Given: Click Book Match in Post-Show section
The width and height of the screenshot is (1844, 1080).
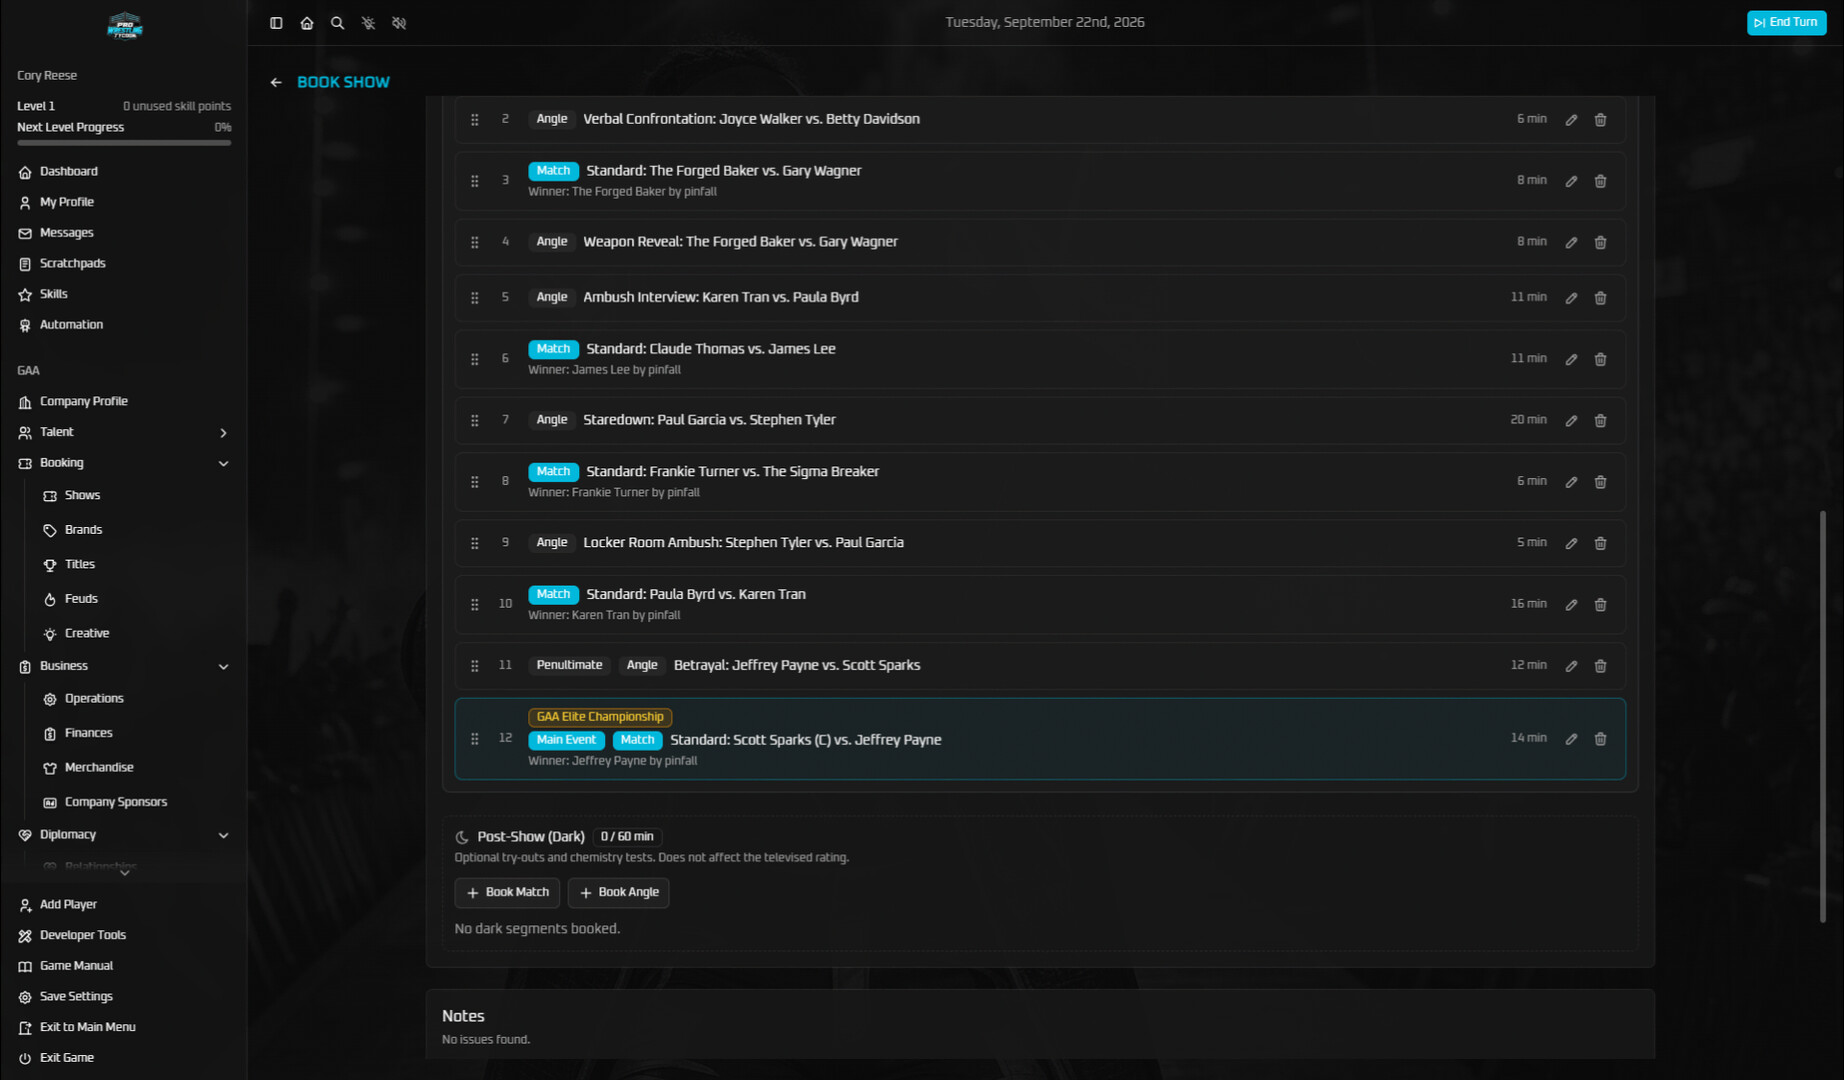Looking at the screenshot, I should (x=507, y=892).
